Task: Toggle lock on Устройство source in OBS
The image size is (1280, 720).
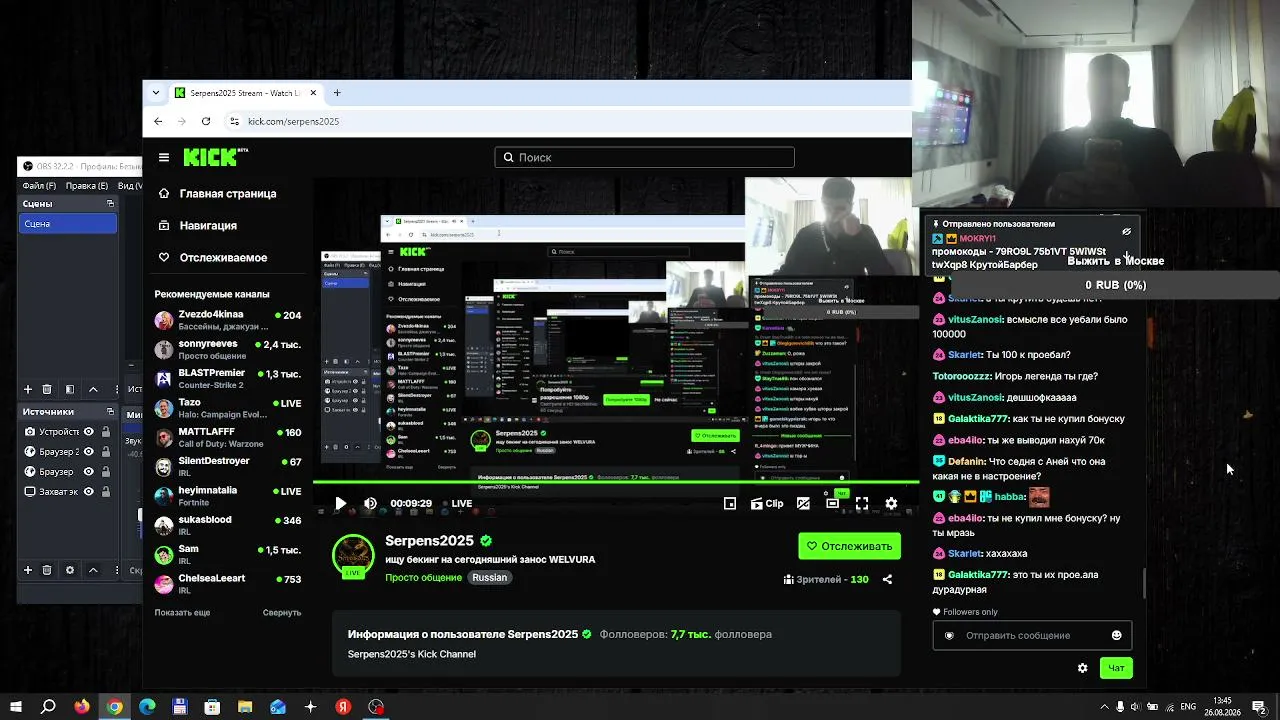Action: 104,432
